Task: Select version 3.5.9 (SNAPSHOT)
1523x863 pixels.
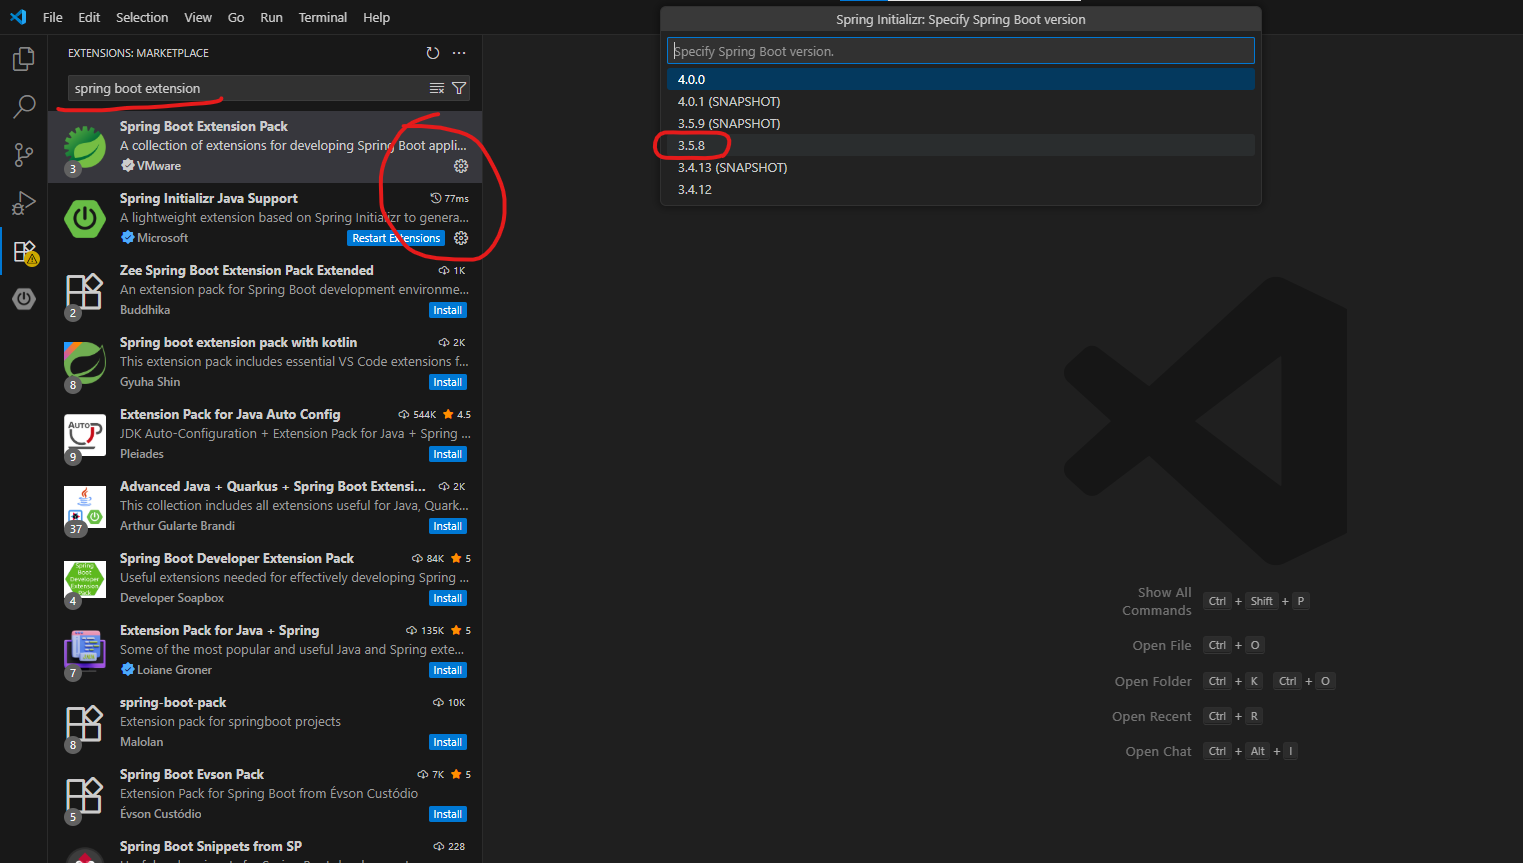Action: point(961,123)
